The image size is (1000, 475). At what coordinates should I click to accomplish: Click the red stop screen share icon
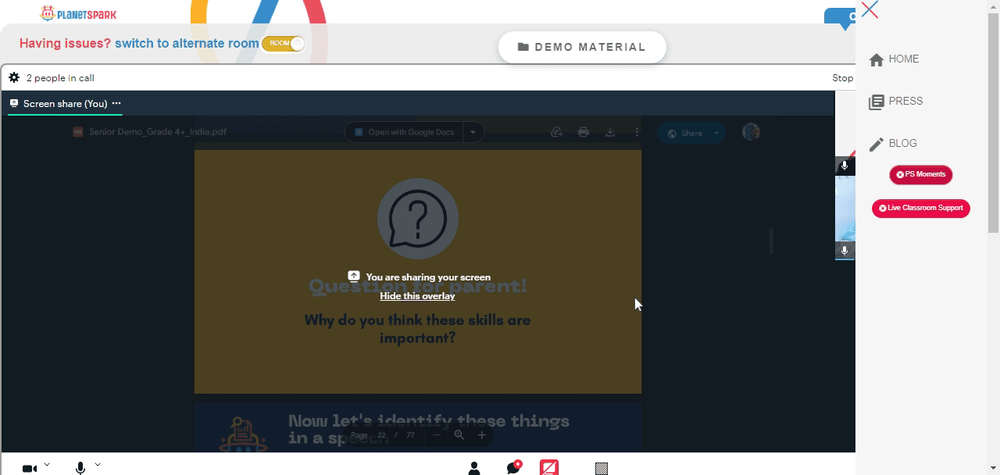coord(549,467)
